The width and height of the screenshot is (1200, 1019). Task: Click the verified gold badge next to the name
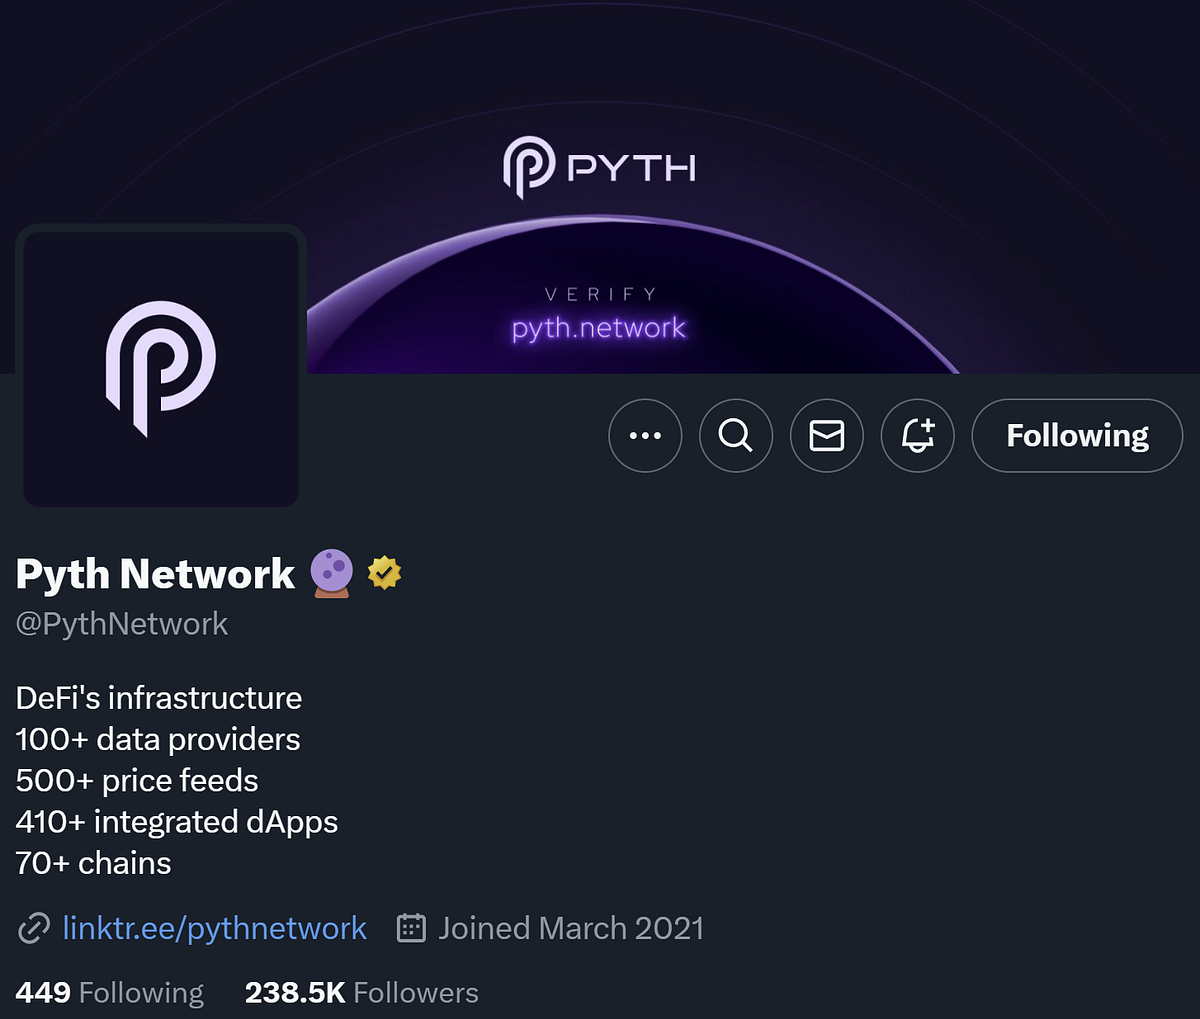click(x=384, y=572)
